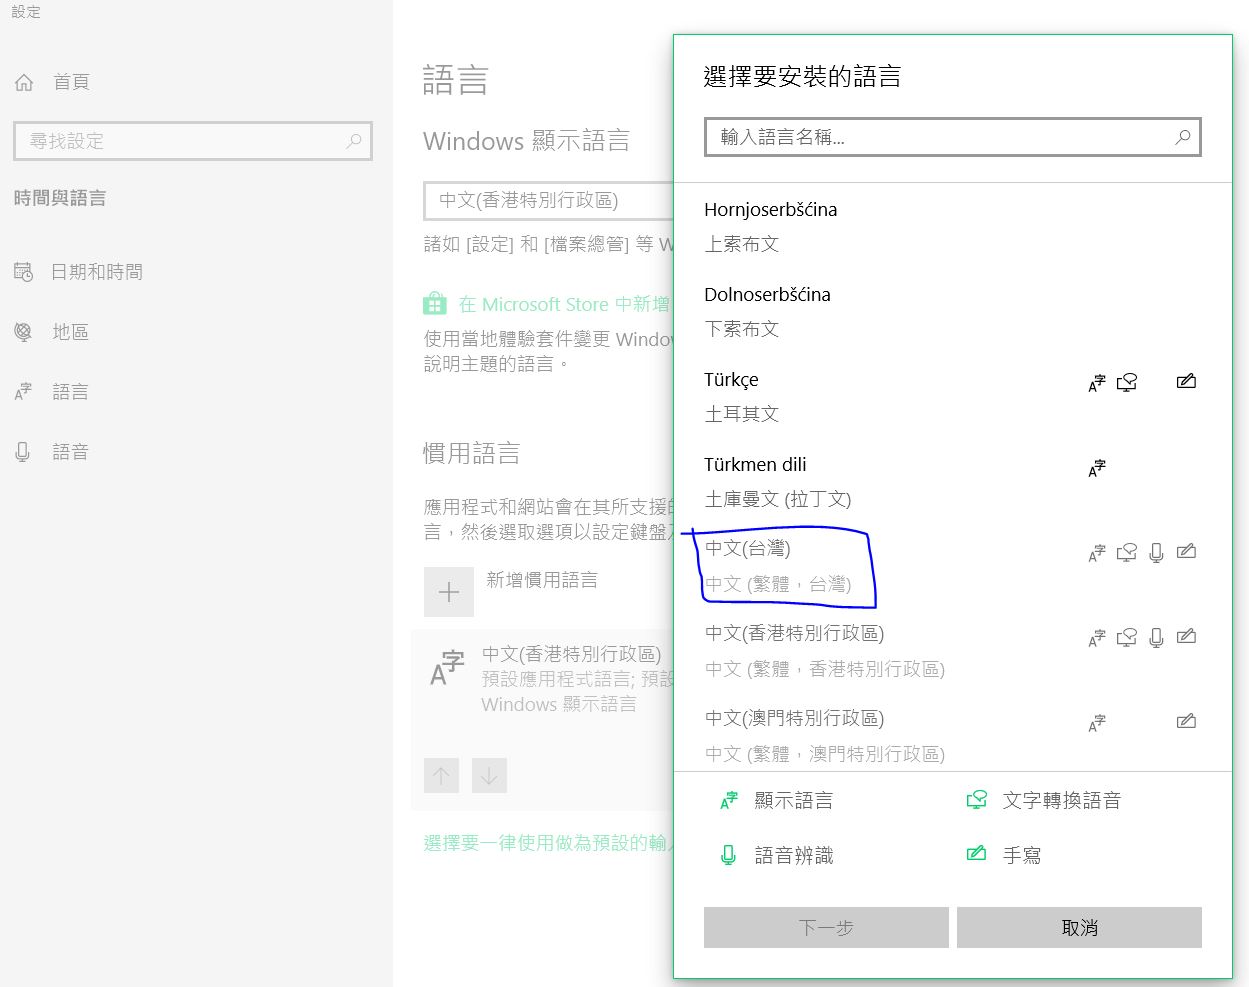Click the 取消 button
The width and height of the screenshot is (1249, 987).
pyautogui.click(x=1078, y=927)
